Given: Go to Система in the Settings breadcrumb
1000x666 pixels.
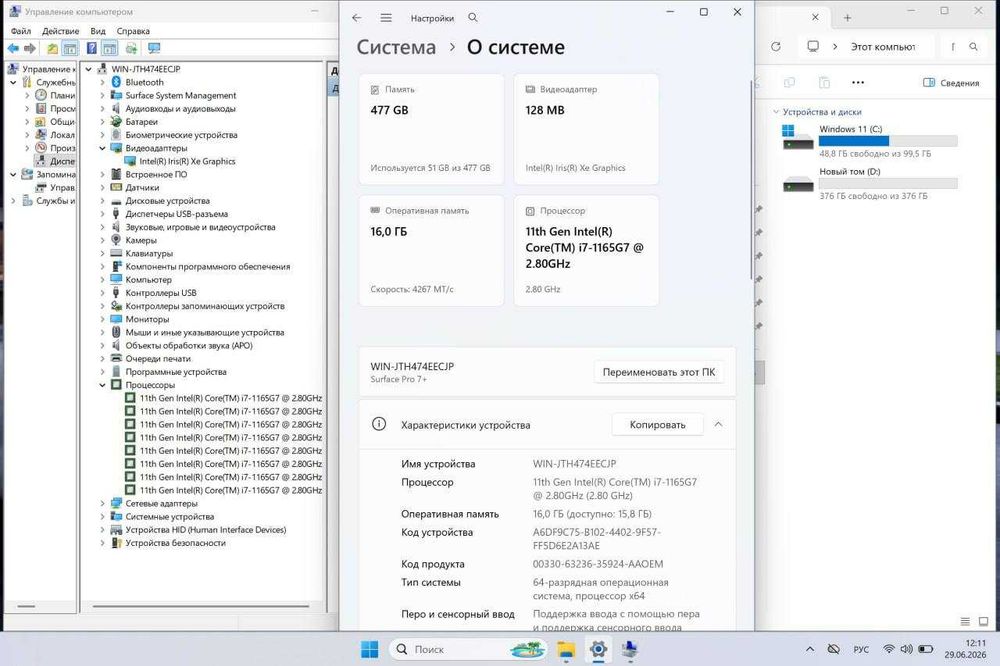Looking at the screenshot, I should (x=396, y=47).
